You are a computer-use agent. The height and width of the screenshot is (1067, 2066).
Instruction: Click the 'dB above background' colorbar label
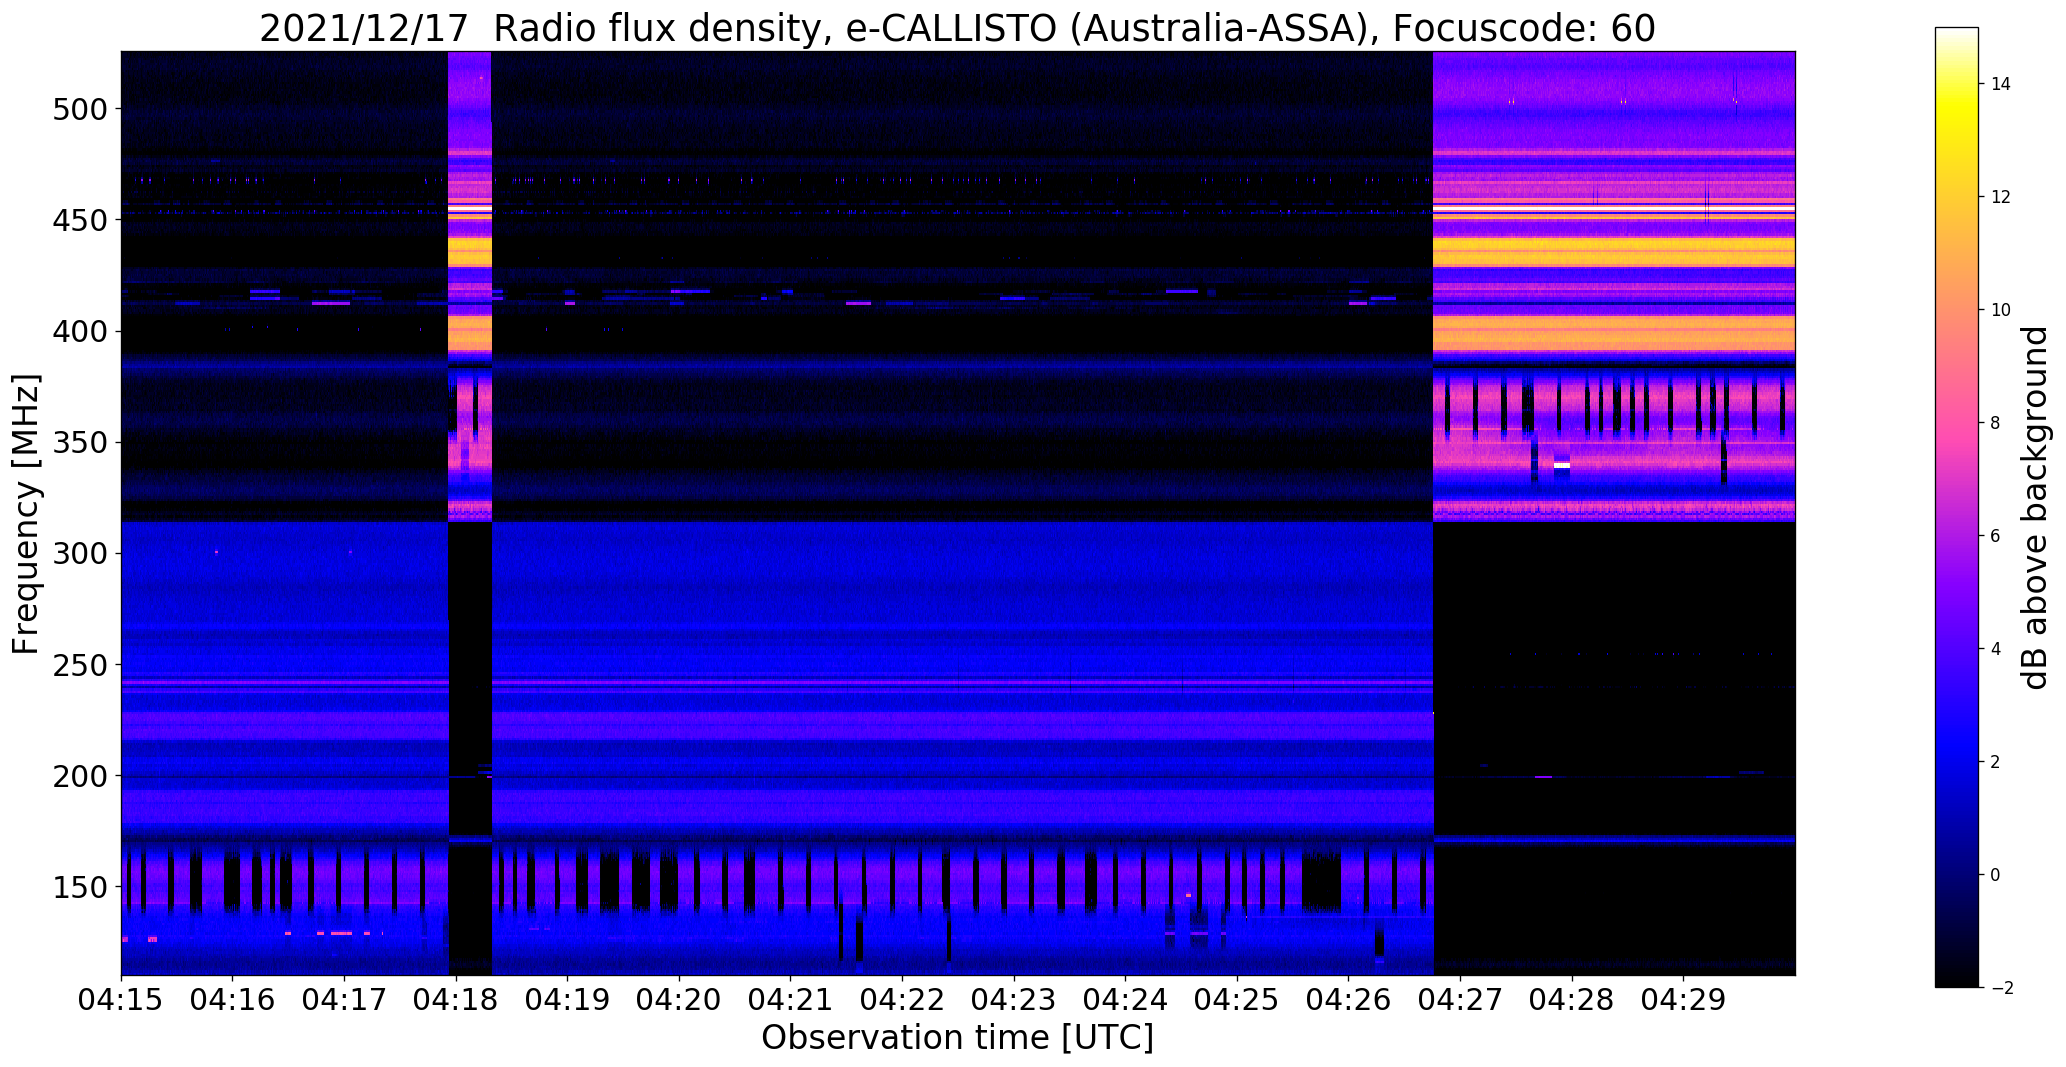pyautogui.click(x=2034, y=507)
